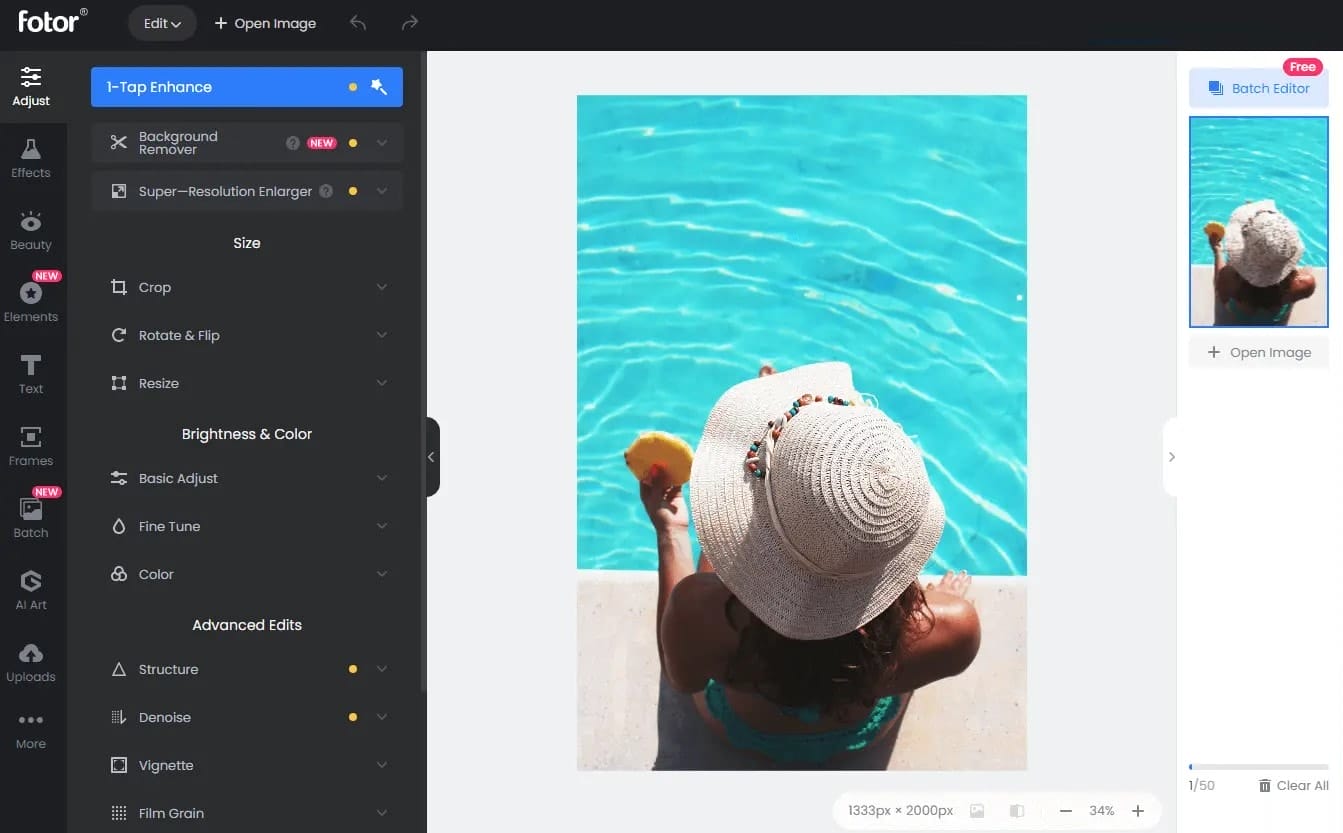Viewport: 1343px width, 833px height.
Task: Expand the Basic Adjust options
Action: [x=247, y=478]
